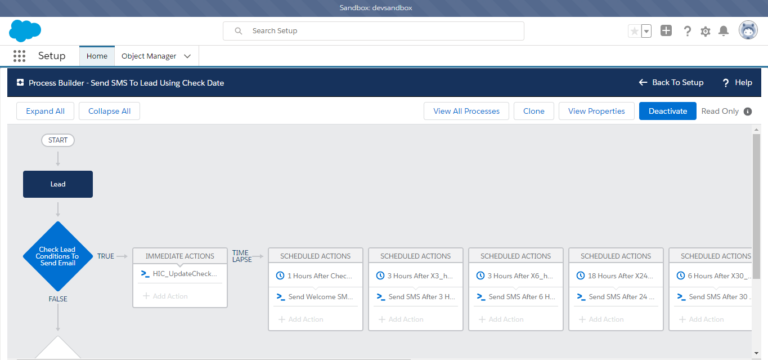Deactivate the process
The image size is (768, 360).
[x=668, y=111]
